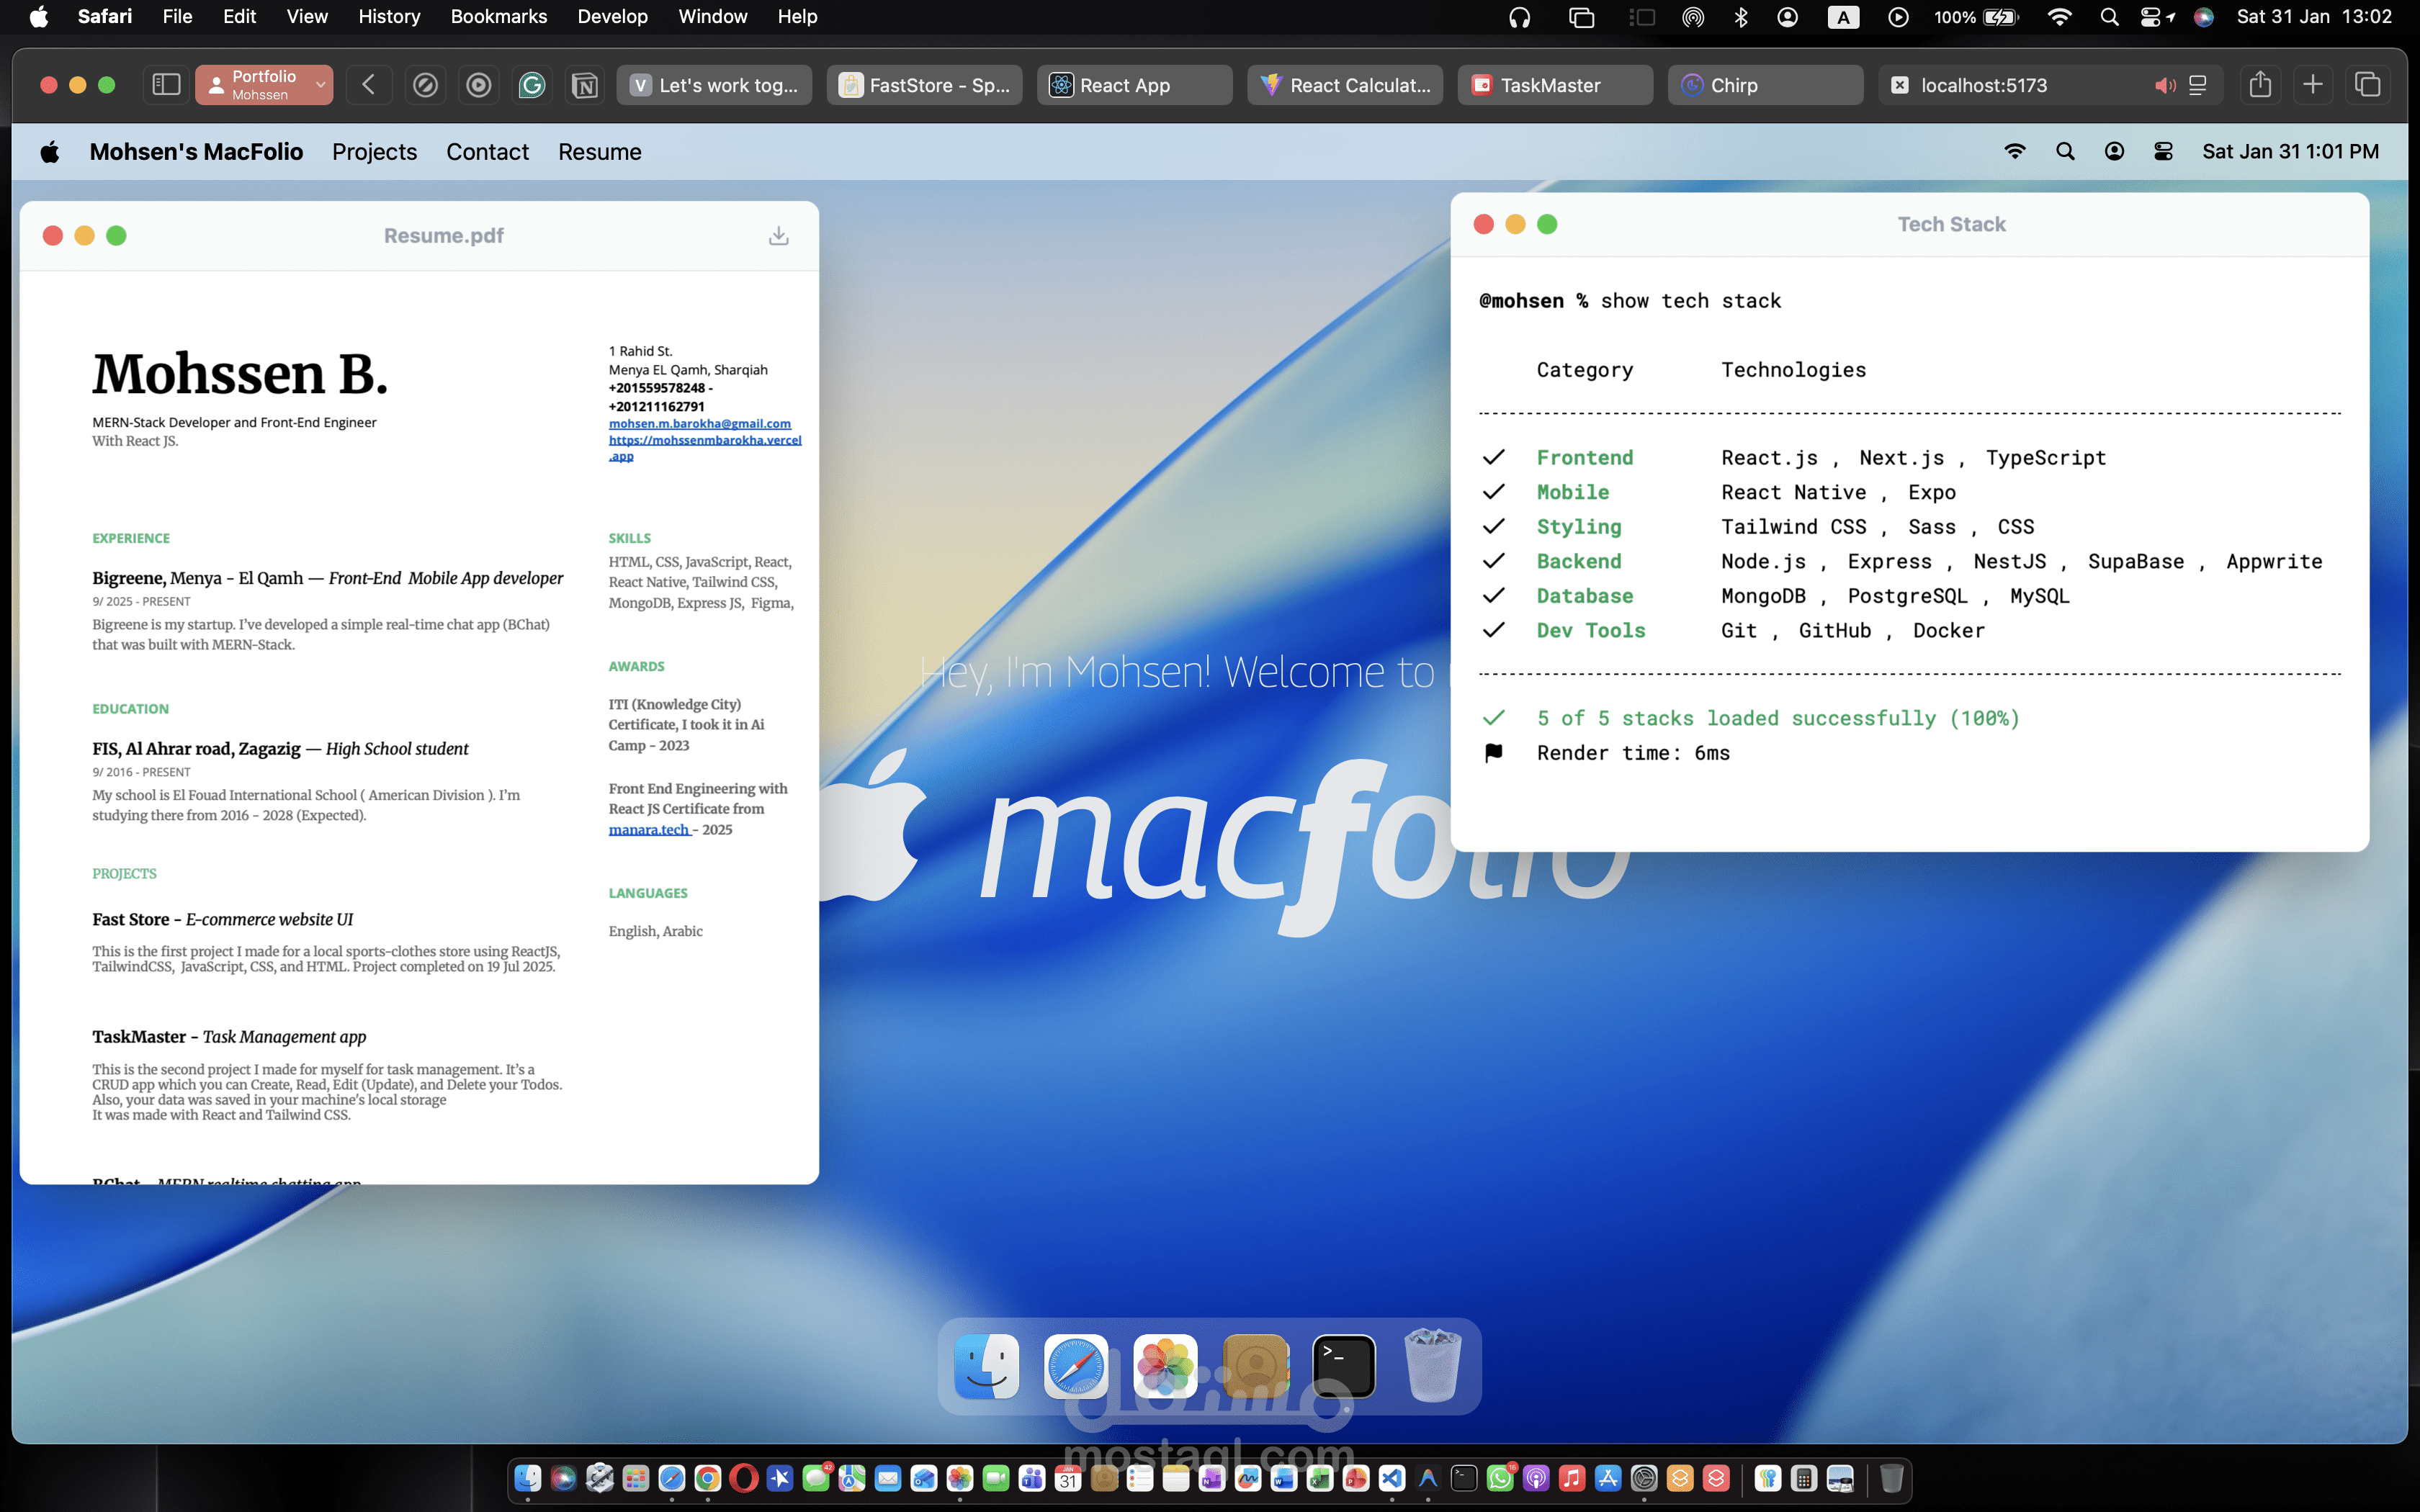Open new tab with plus icon
2420x1512 pixels.
point(2313,85)
